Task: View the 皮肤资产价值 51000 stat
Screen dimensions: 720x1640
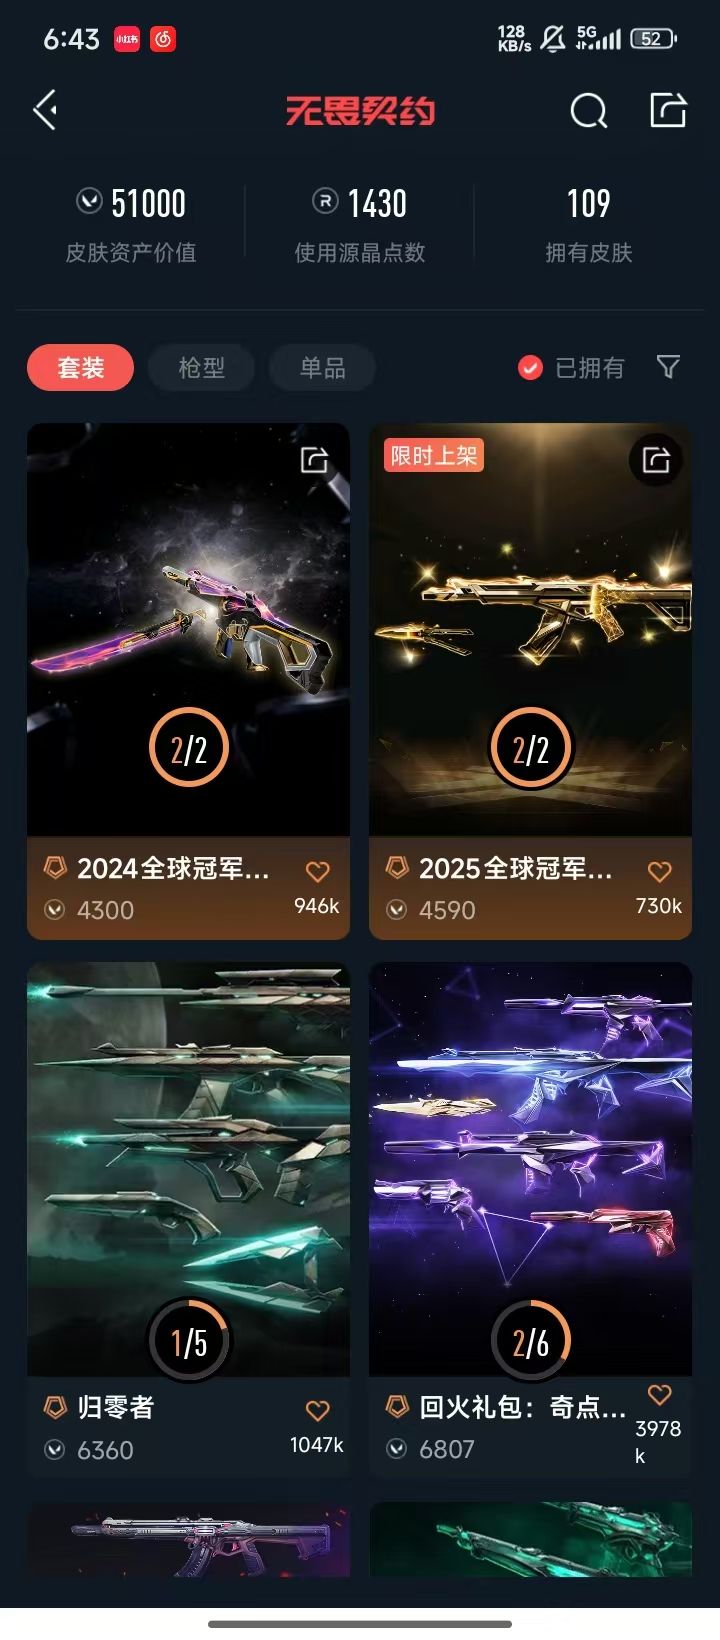Action: 131,224
